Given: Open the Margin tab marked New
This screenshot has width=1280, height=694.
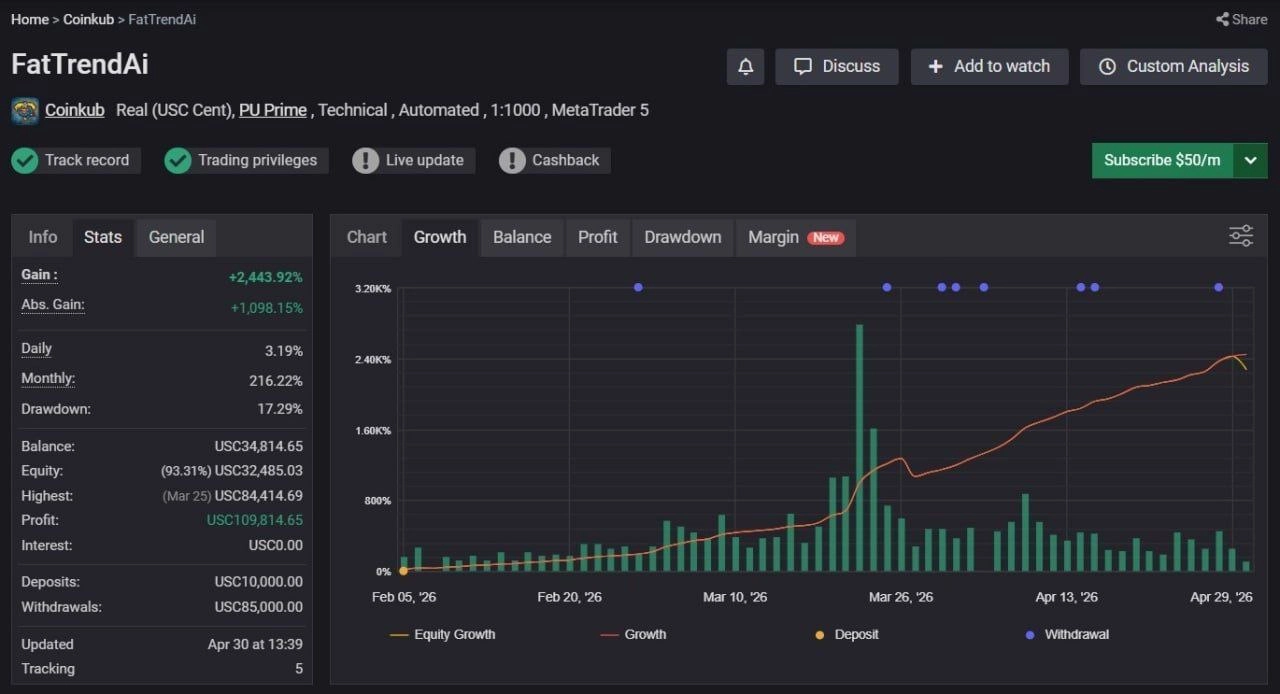Looking at the screenshot, I should click(795, 237).
